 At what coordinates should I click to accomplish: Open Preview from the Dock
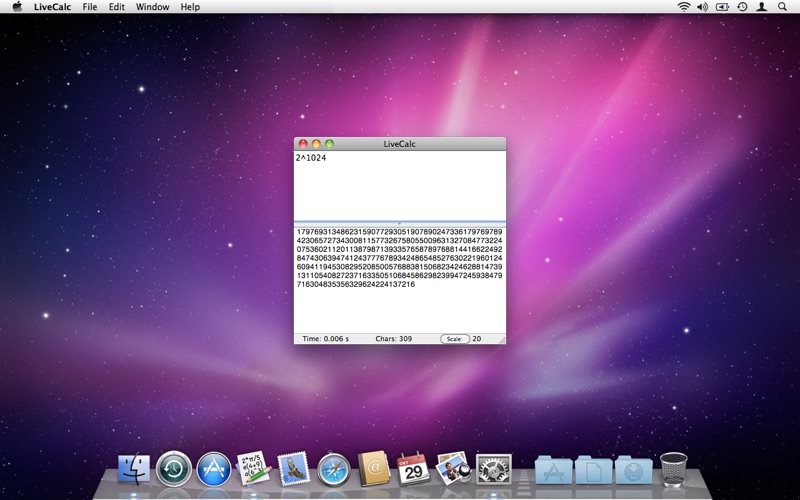(x=453, y=467)
